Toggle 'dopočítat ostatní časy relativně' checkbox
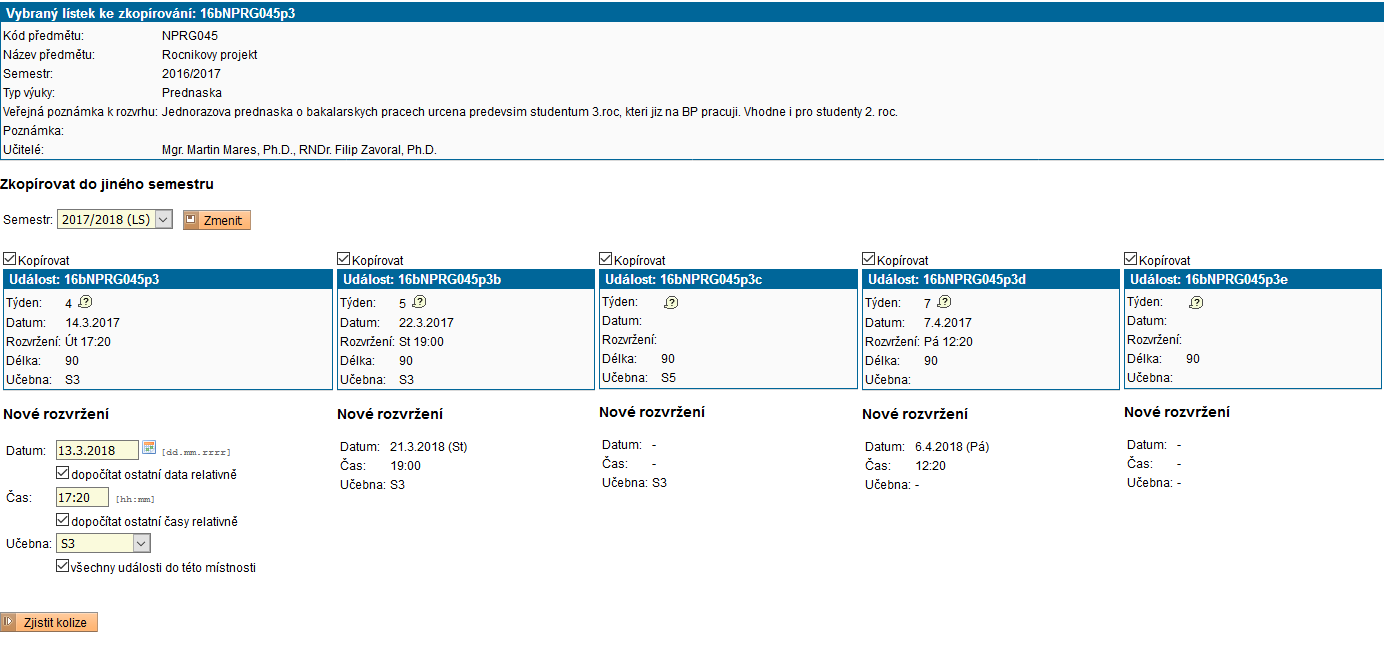The image size is (1384, 645). [63, 520]
